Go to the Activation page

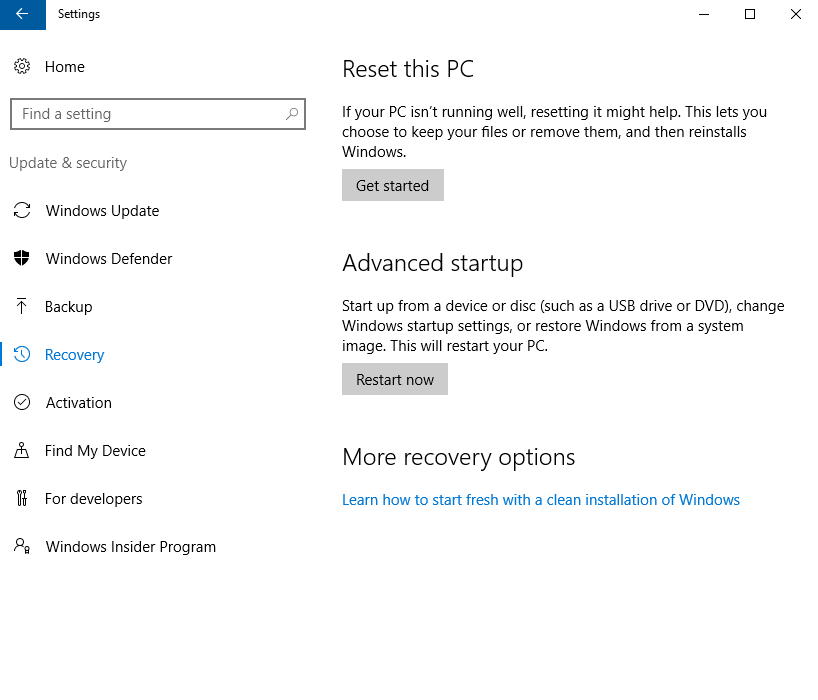[x=79, y=403]
